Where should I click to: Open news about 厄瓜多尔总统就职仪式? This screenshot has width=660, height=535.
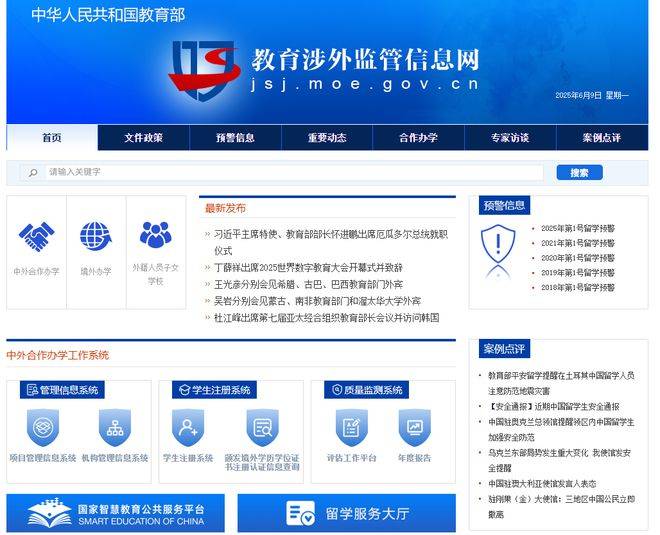(331, 242)
